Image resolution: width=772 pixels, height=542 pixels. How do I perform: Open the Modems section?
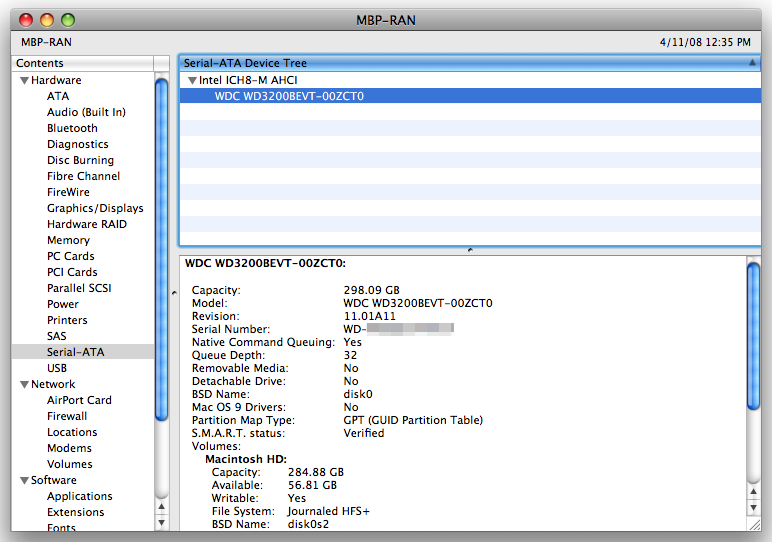(x=69, y=448)
